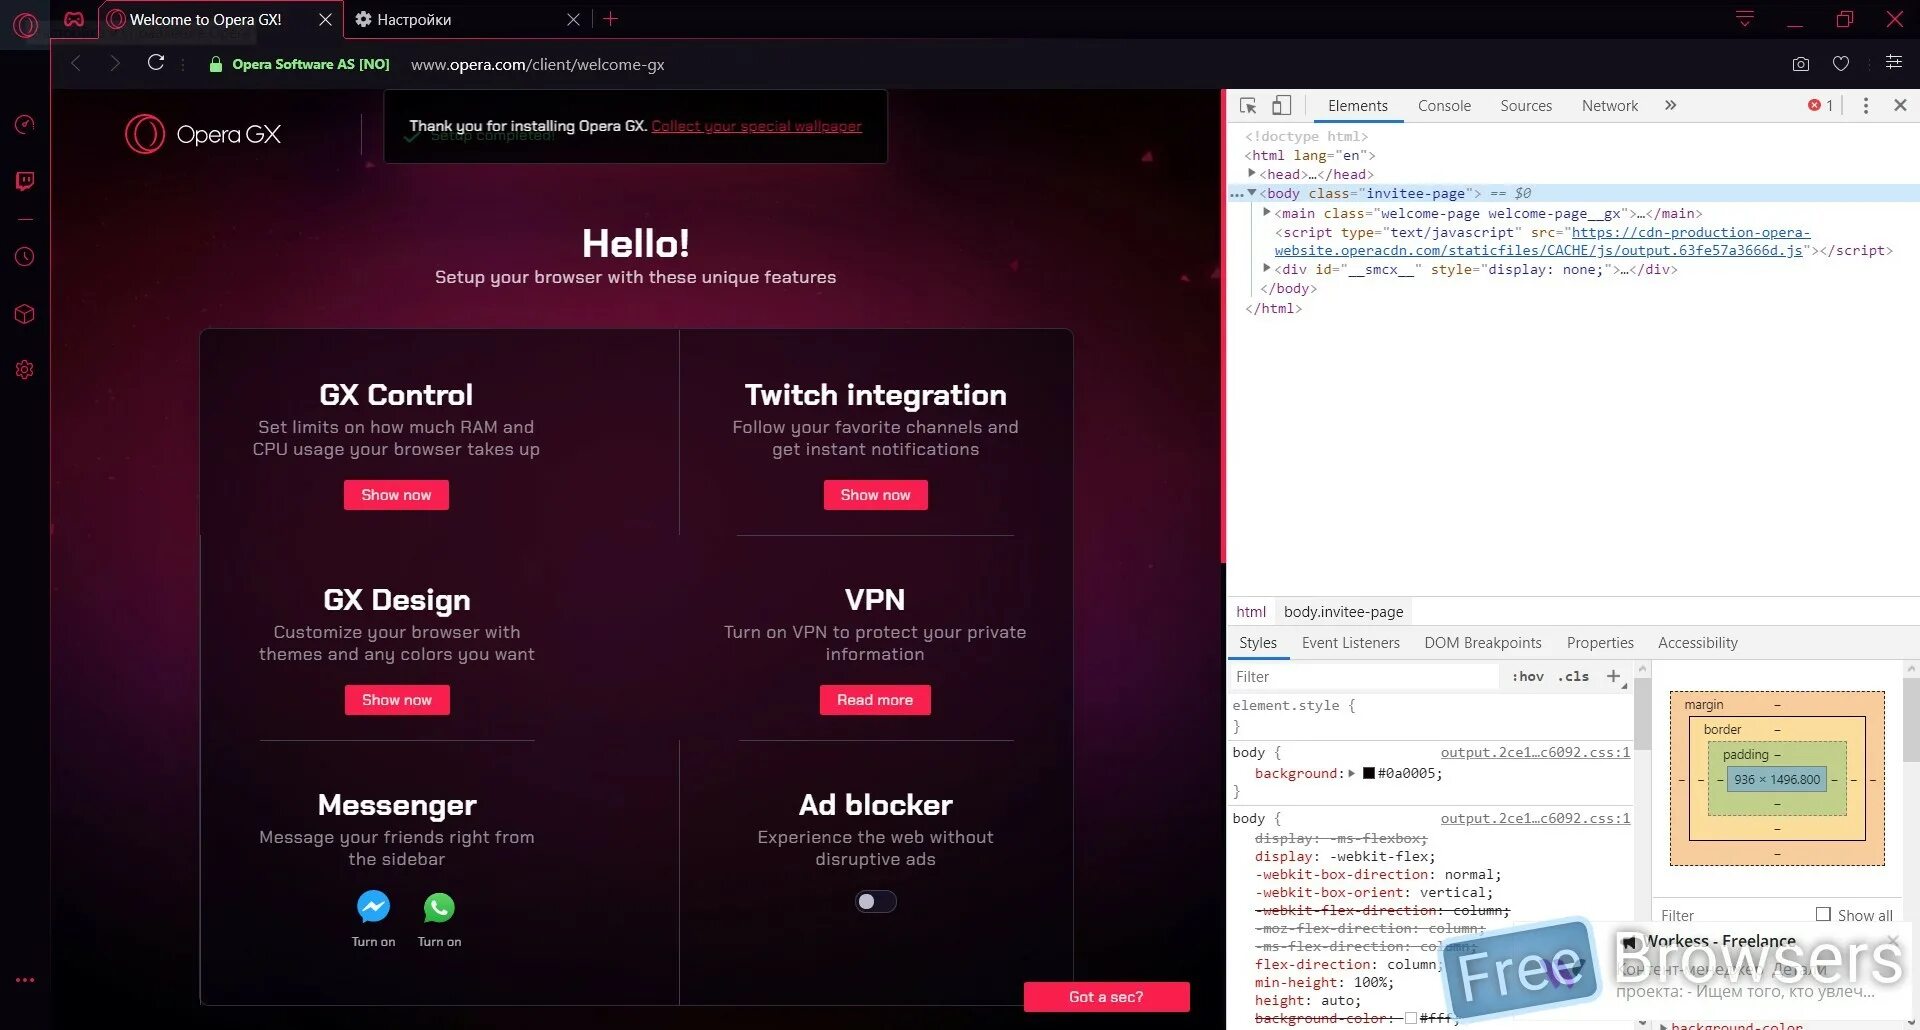The width and height of the screenshot is (1920, 1030).
Task: Click the #fff background-color swatch
Action: [x=1411, y=1018]
